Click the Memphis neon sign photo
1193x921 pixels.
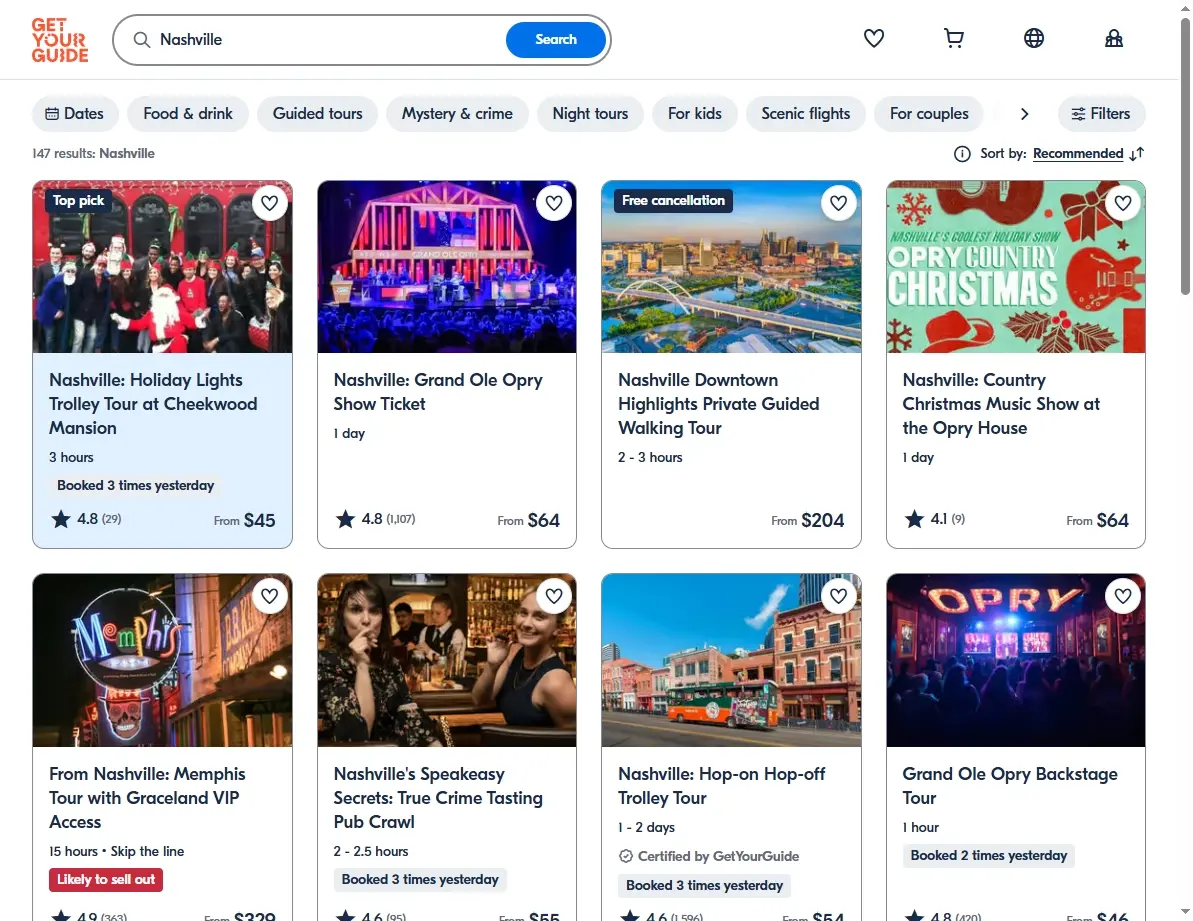tap(162, 660)
